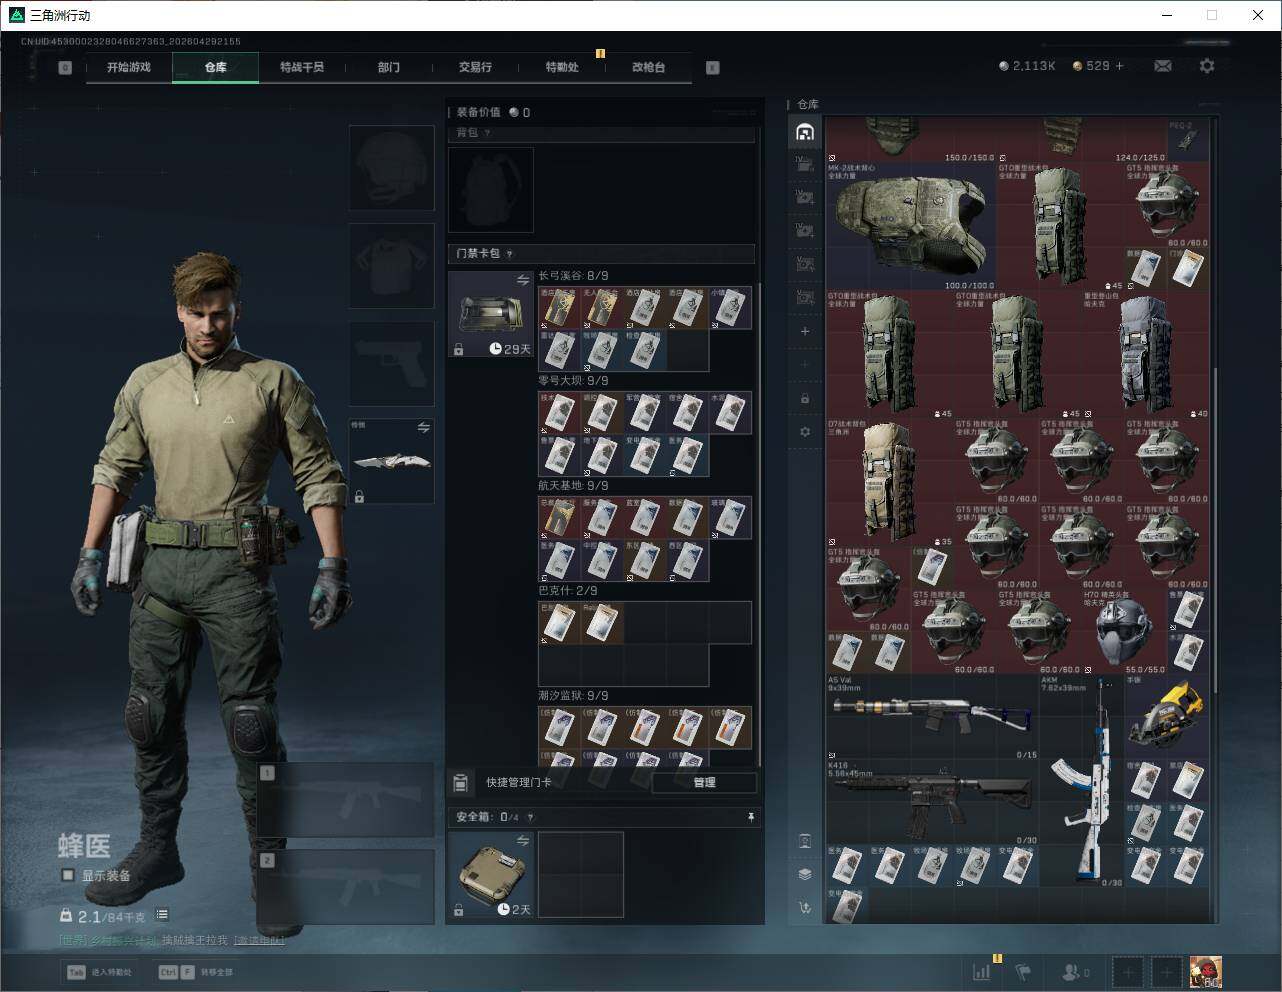Viewport: 1282px width, 992px height.
Task: Select the empty body armor slot
Action: tap(392, 266)
